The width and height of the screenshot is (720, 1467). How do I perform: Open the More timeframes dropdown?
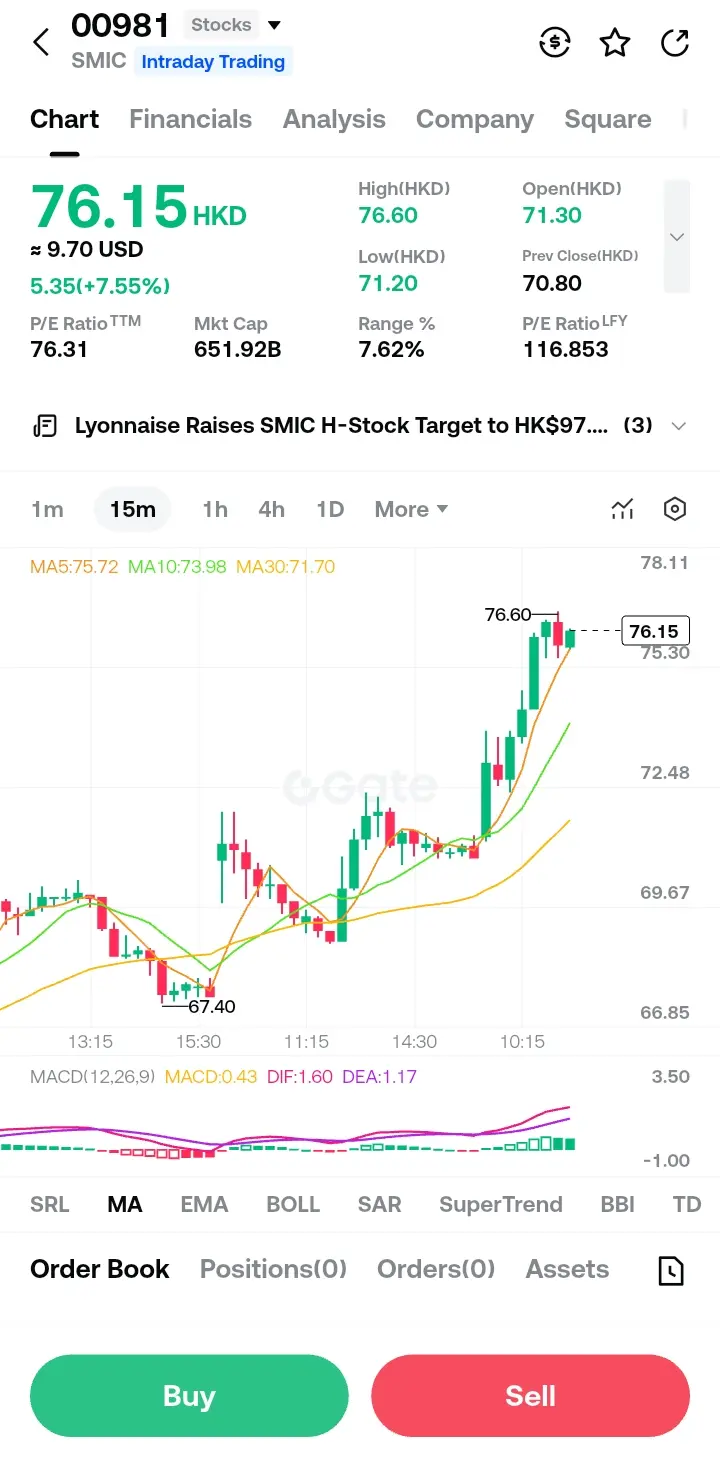[411, 509]
